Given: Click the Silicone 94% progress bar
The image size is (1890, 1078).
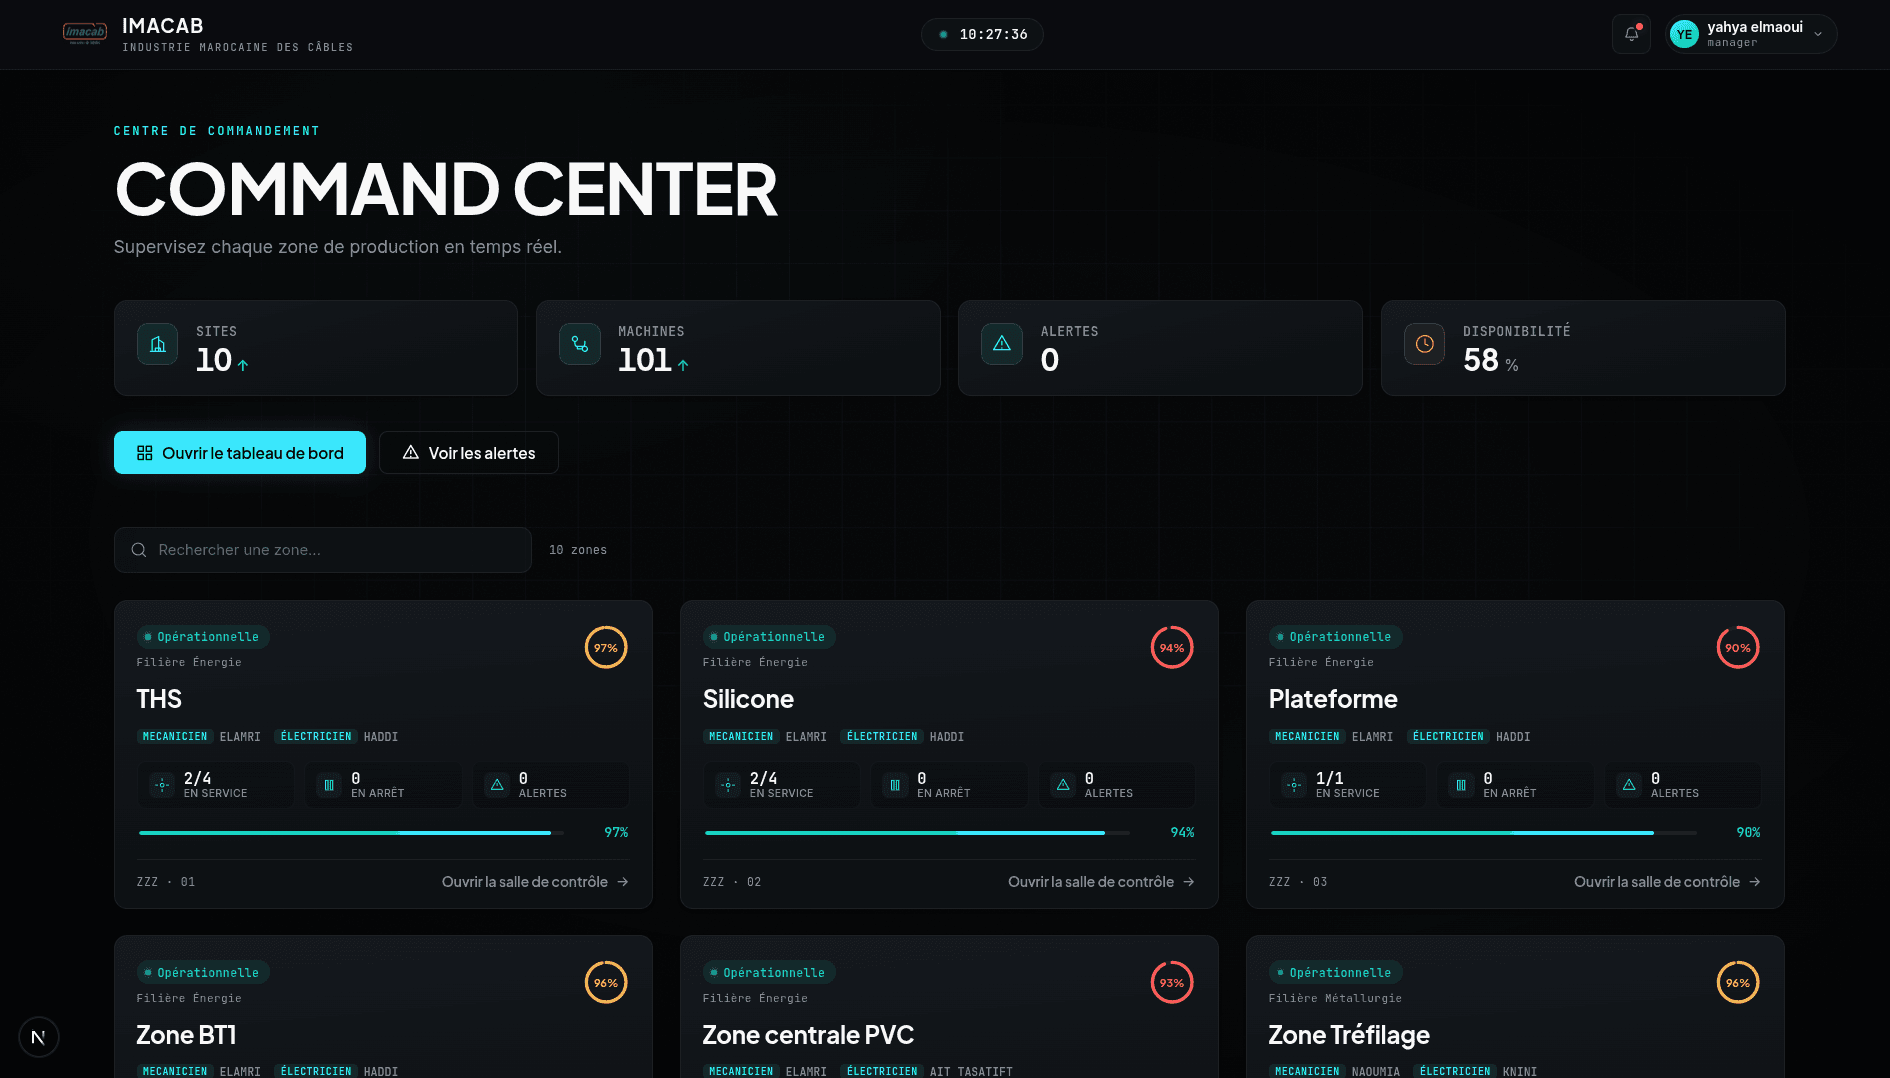Looking at the screenshot, I should coord(917,832).
